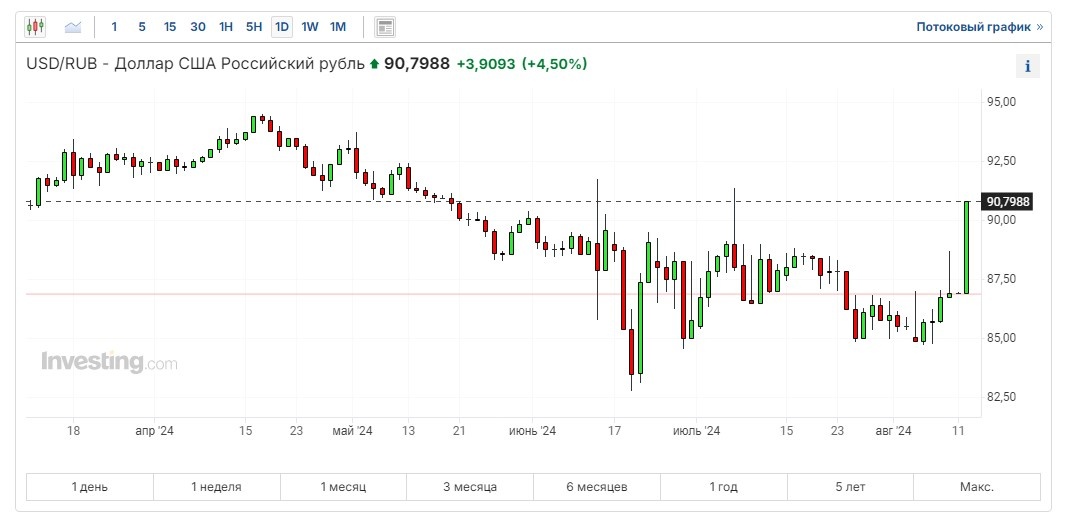1069x525 pixels.
Task: Click the 95,00 axis label
Action: point(1002,102)
